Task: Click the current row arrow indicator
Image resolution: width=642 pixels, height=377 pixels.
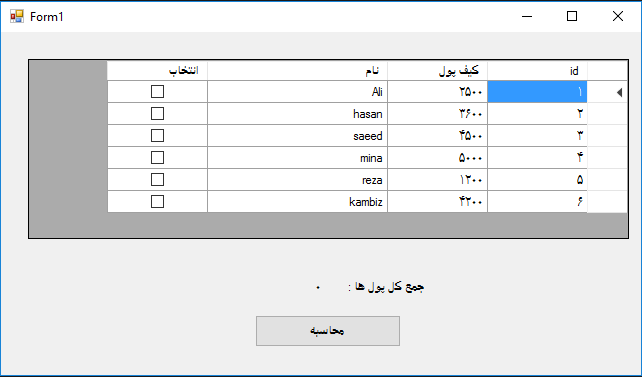Action: (x=619, y=93)
